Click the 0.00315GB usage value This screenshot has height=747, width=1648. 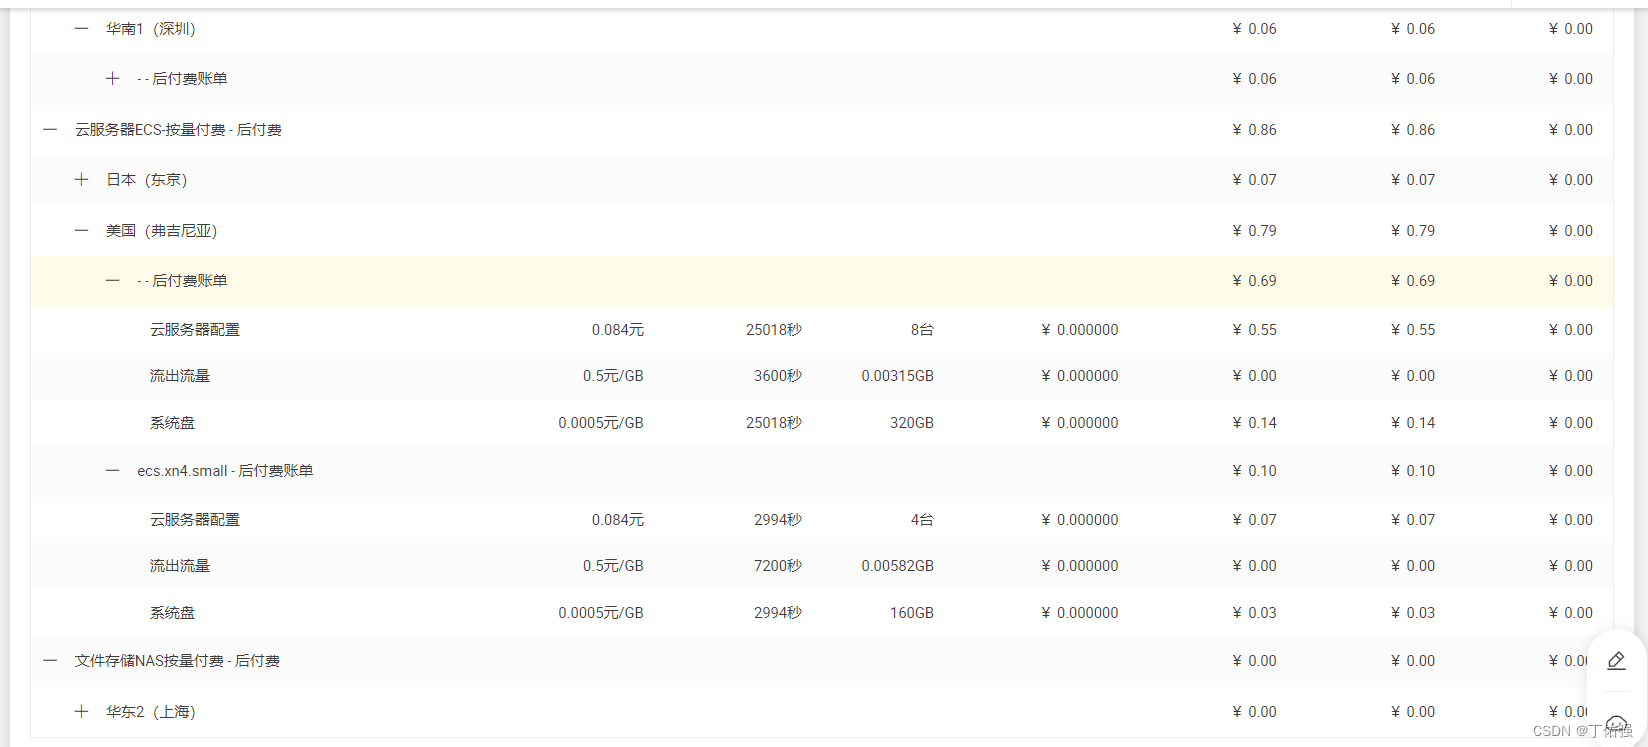pyautogui.click(x=897, y=376)
